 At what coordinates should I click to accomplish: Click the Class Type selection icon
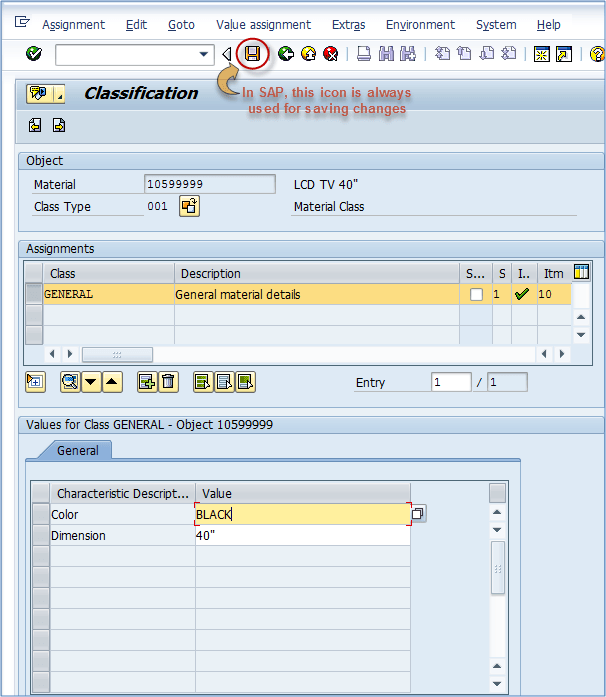point(189,206)
